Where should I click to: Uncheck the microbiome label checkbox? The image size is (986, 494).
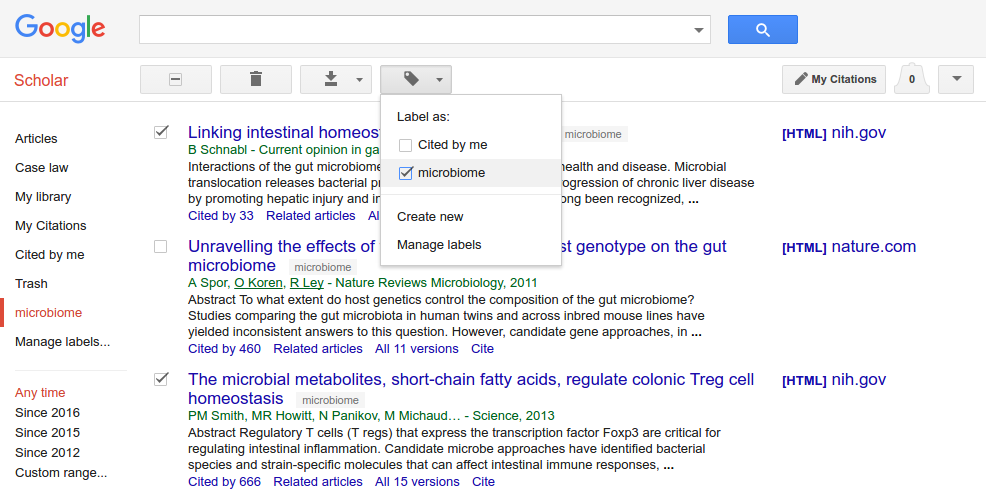tap(405, 173)
